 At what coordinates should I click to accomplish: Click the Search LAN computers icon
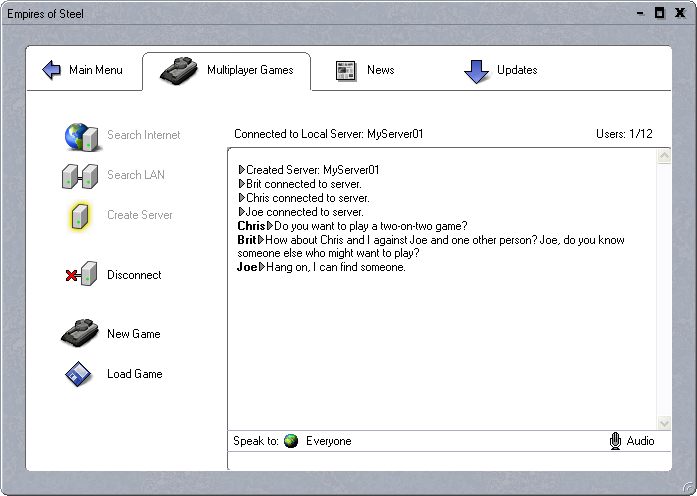coord(80,175)
